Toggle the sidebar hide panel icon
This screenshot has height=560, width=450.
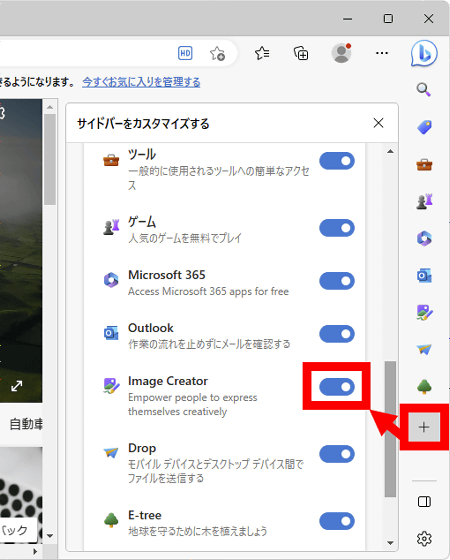click(424, 501)
